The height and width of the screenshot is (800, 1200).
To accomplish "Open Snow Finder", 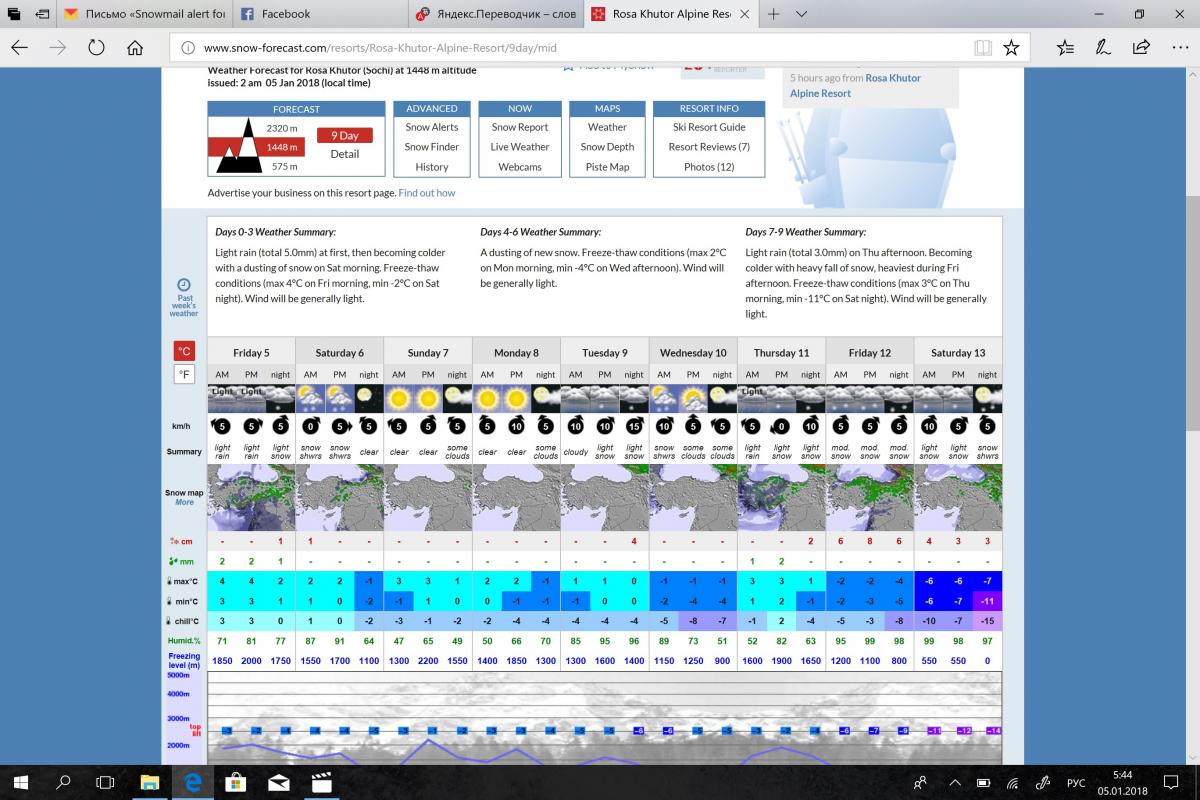I will 432,147.
